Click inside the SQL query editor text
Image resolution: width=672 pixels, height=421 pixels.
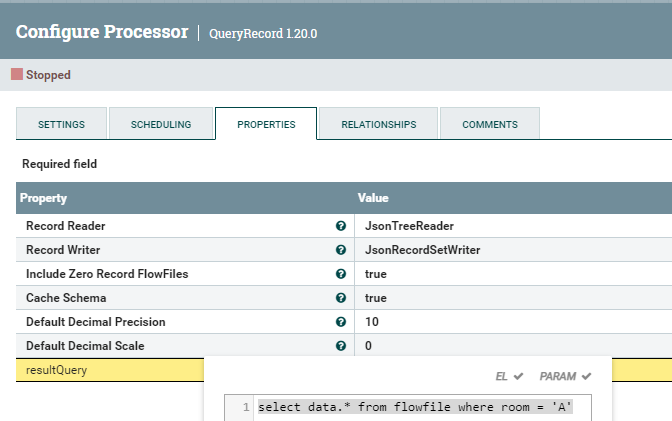[x=415, y=407]
